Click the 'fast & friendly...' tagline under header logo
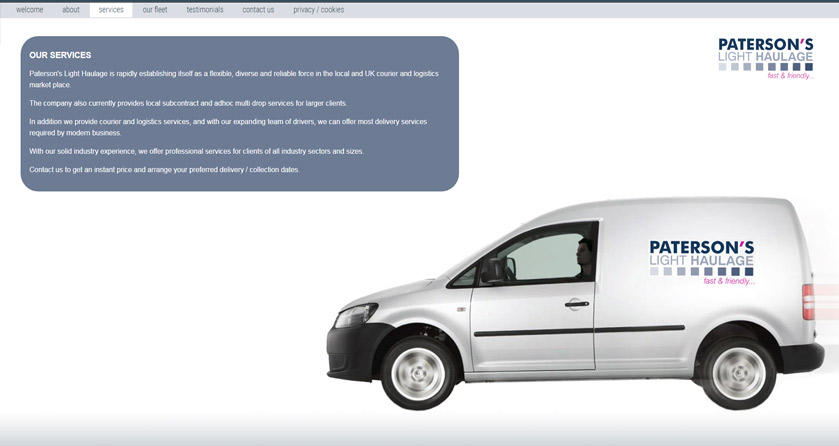 coord(790,76)
